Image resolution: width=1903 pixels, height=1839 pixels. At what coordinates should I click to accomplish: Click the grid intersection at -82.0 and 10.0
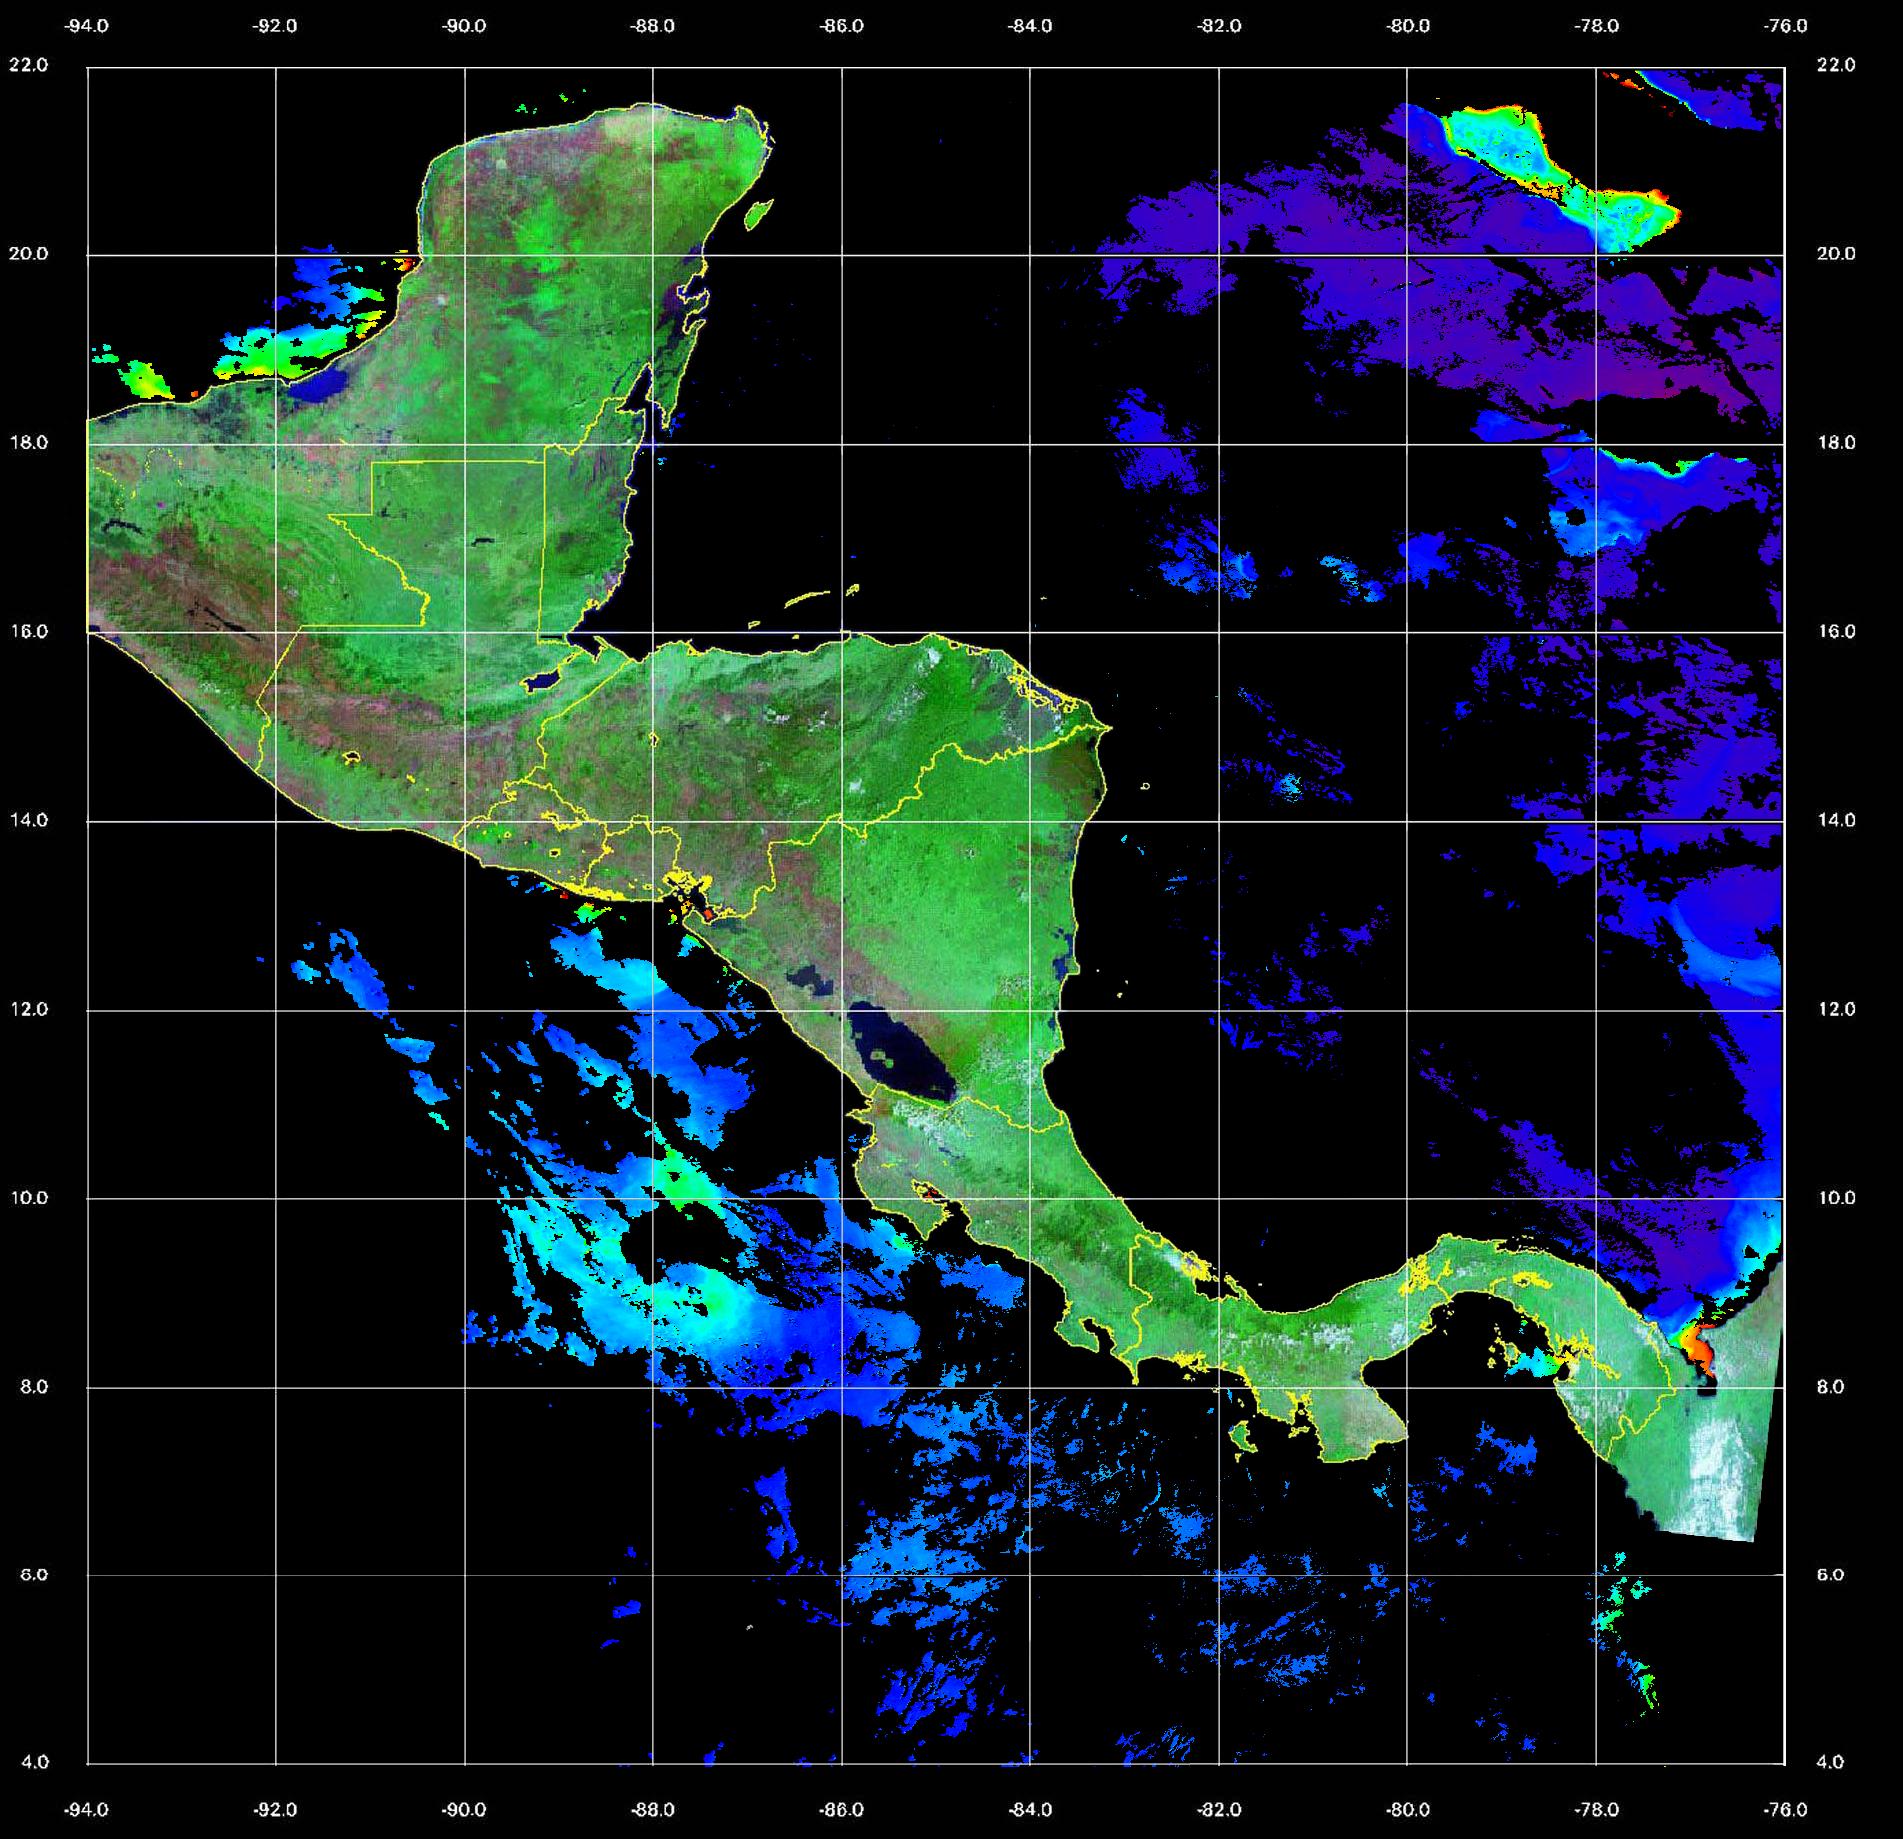point(1219,1198)
